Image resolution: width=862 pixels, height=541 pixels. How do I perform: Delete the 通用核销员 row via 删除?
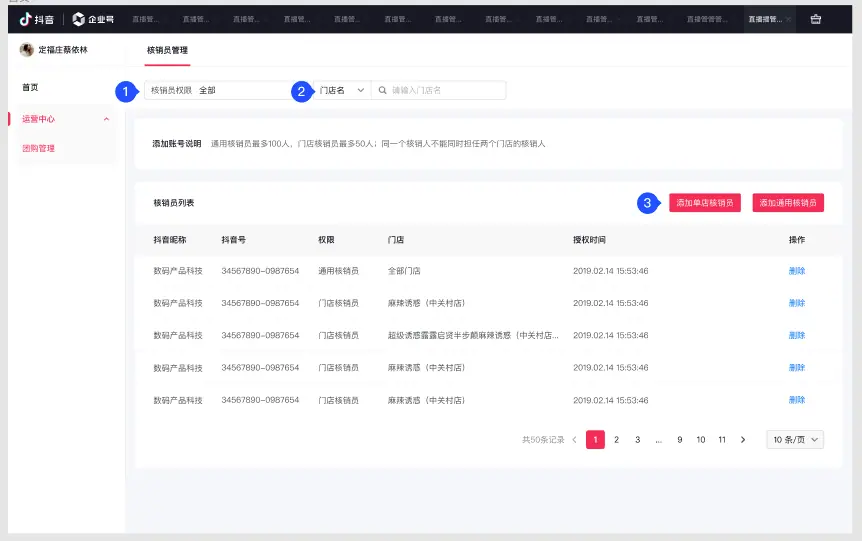tap(797, 271)
